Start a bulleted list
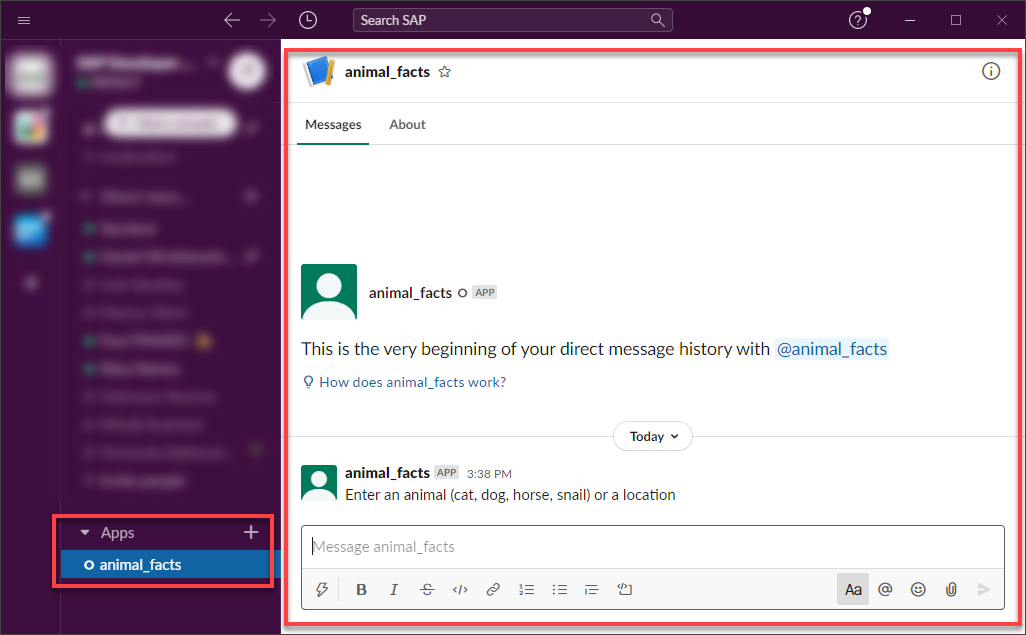Viewport: 1026px width, 635px height. (559, 589)
